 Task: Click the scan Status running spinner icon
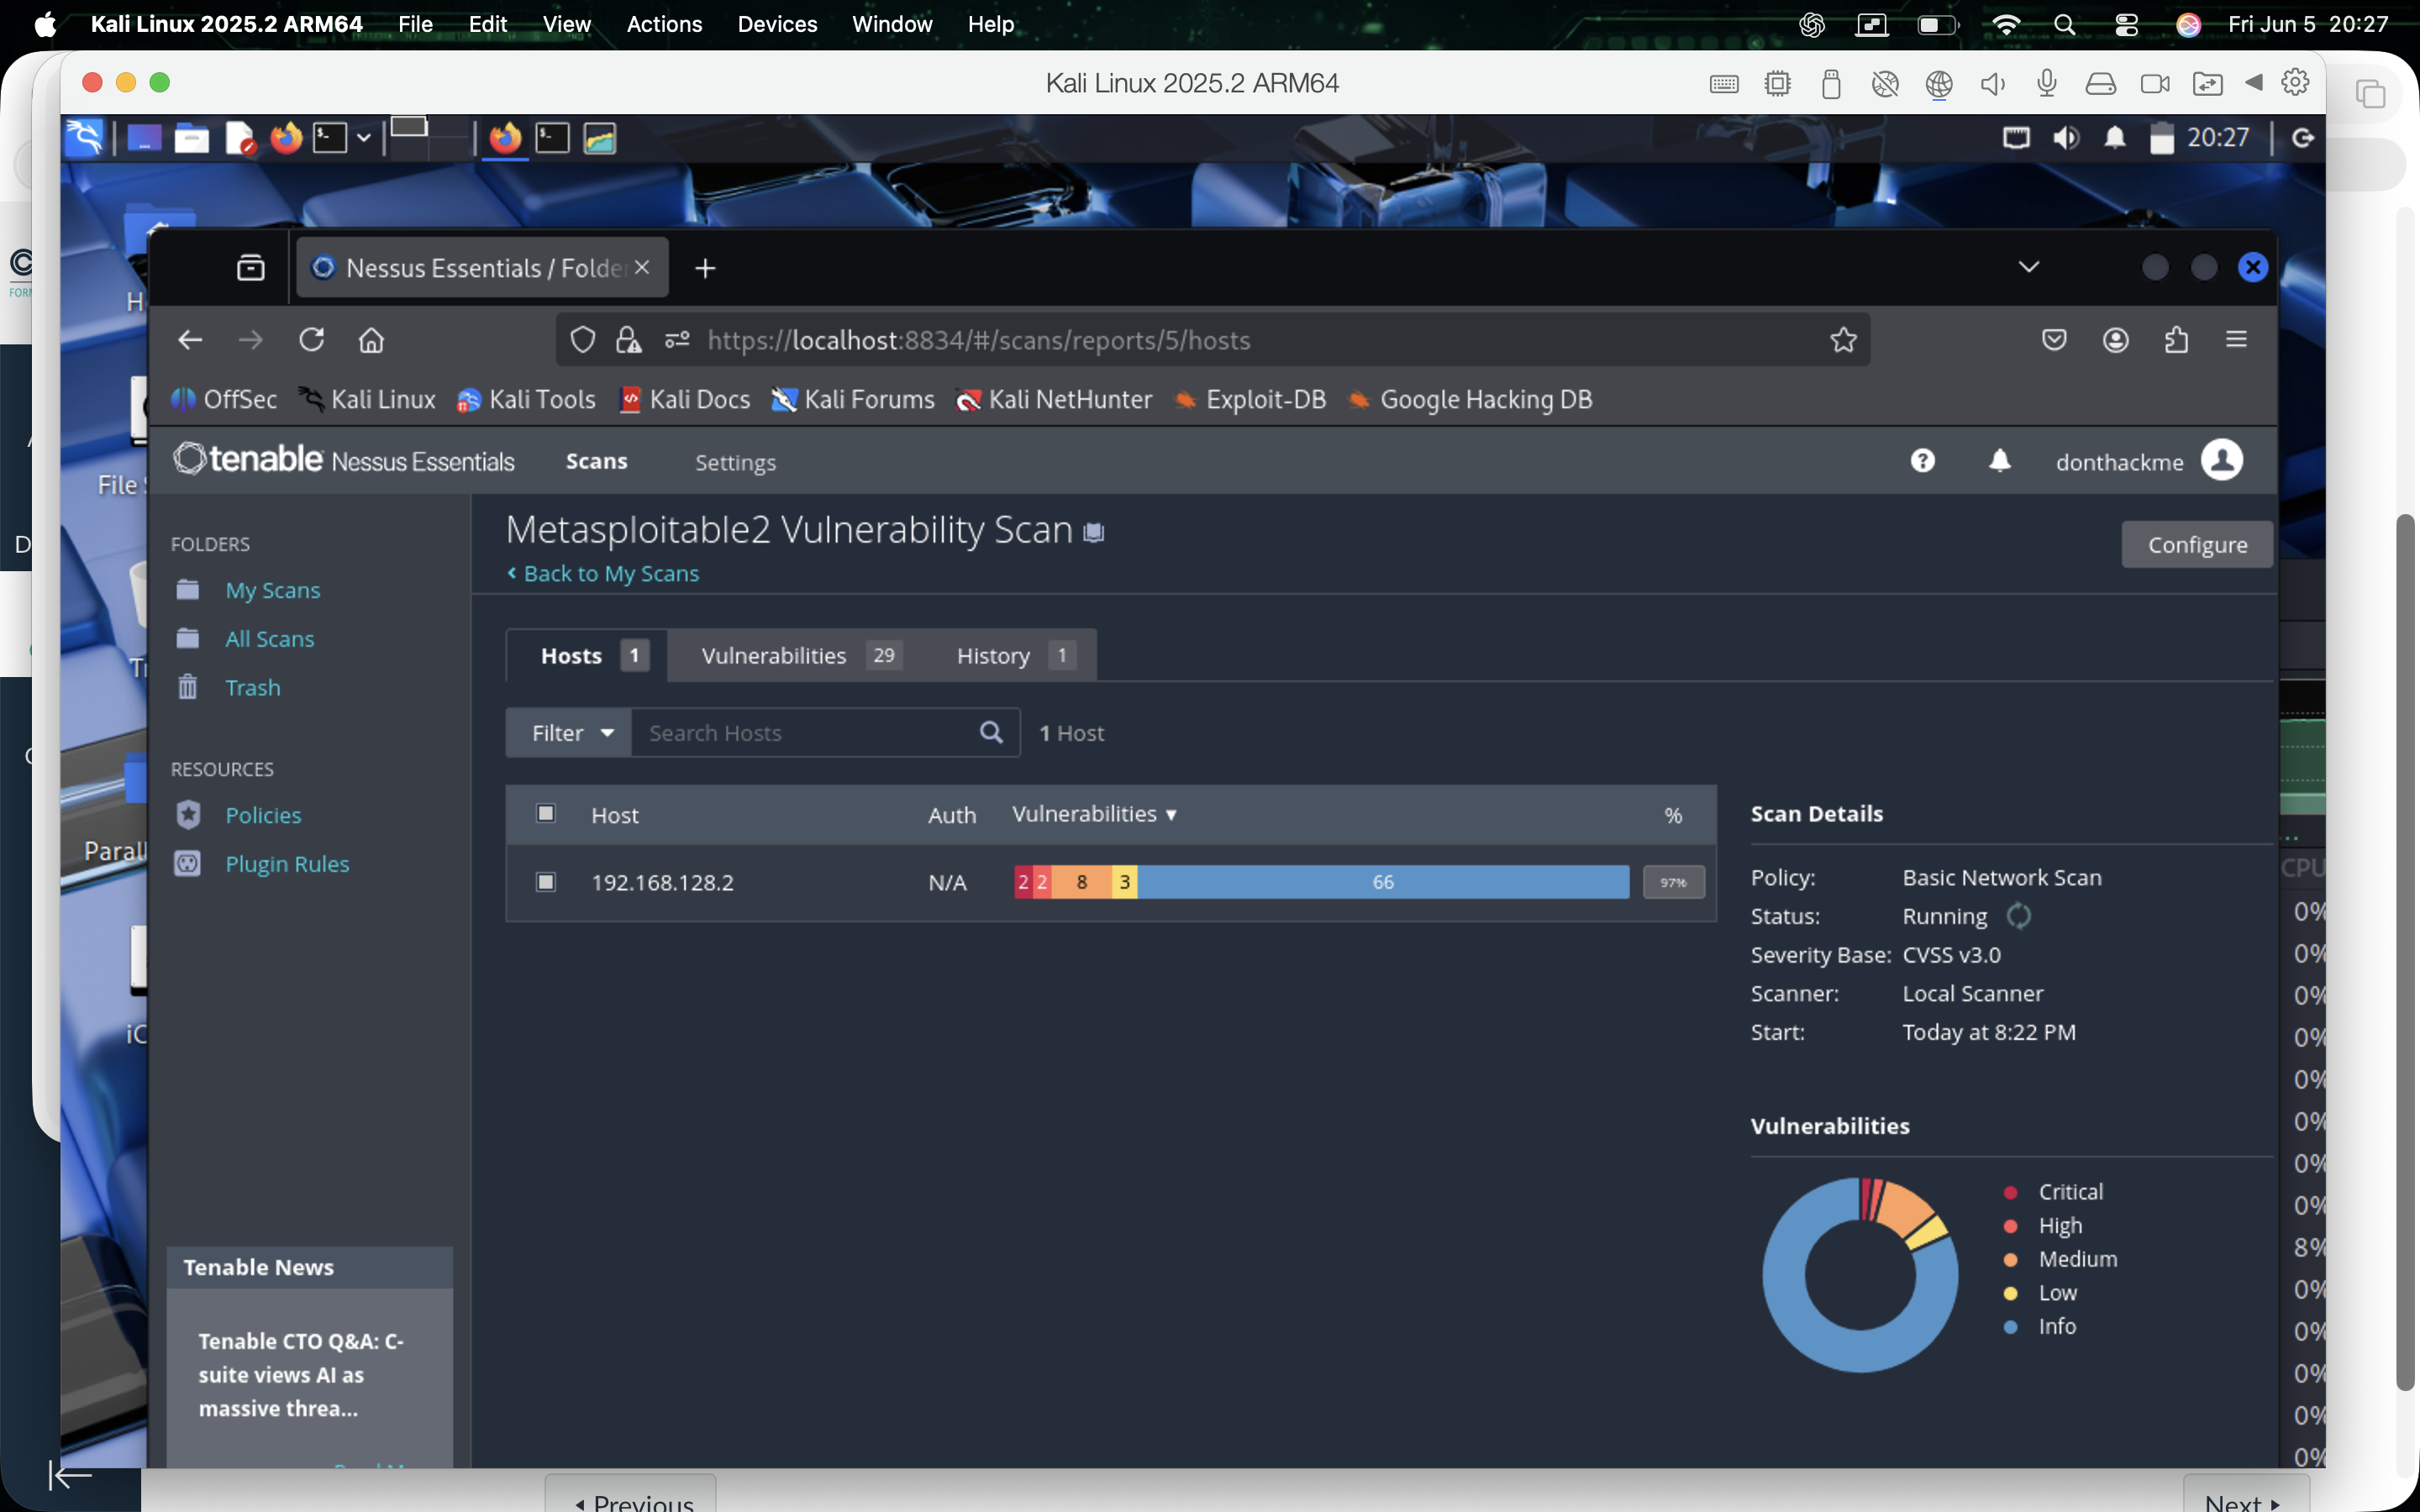click(2018, 916)
